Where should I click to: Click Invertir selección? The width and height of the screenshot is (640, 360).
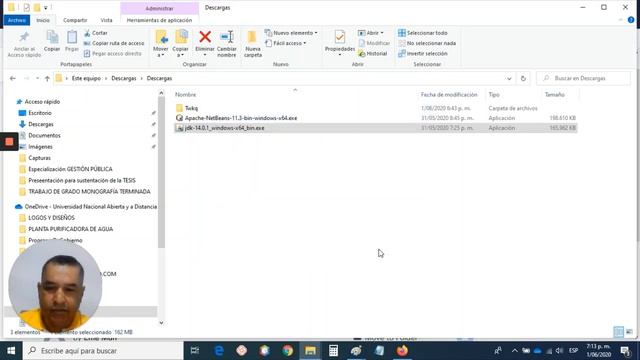tap(422, 53)
